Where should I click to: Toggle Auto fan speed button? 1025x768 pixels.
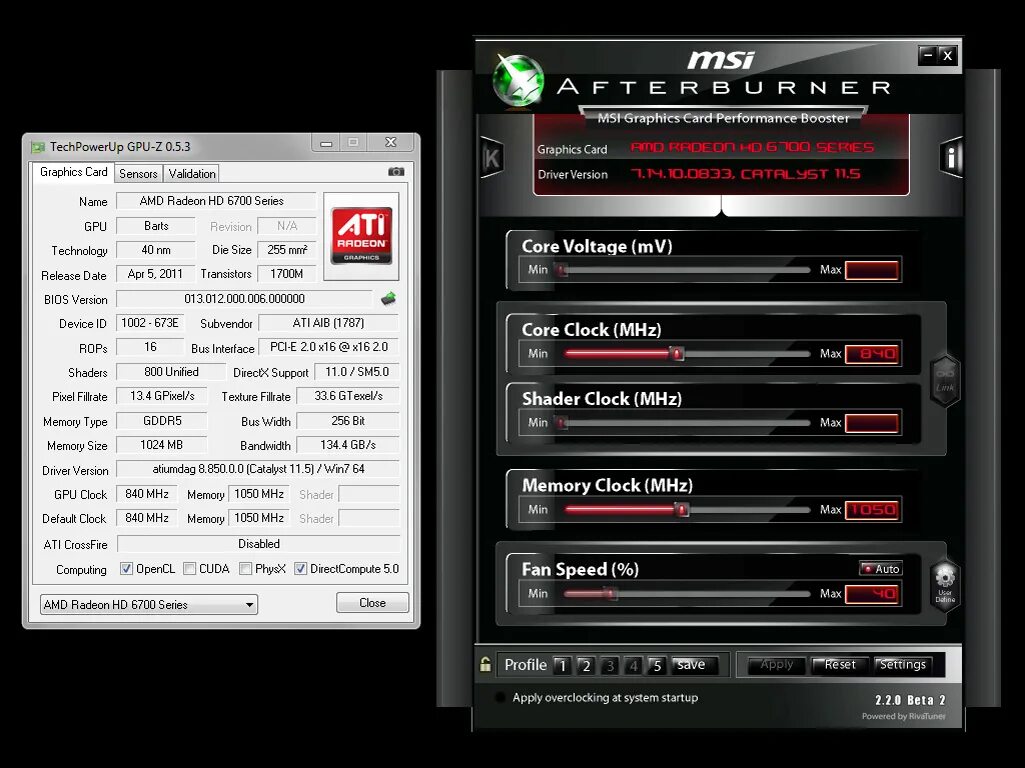tap(881, 569)
